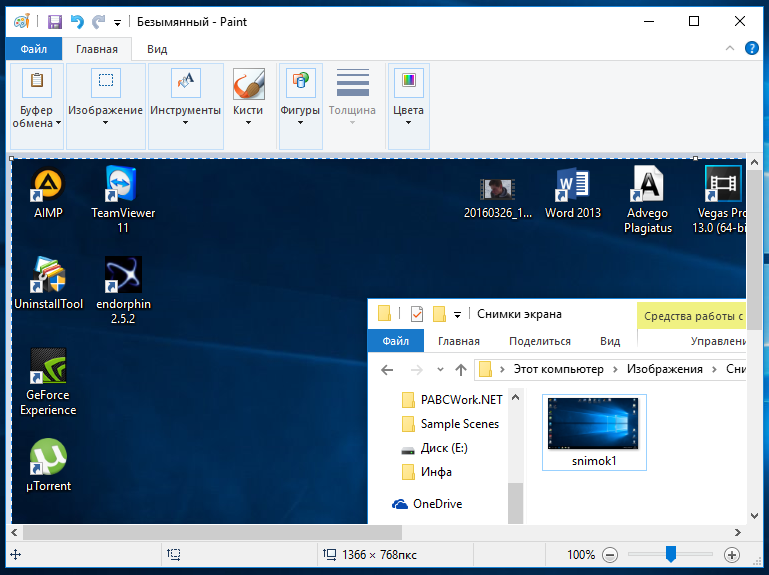
Task: Click the Advego Plagiatus shortcut
Action: pyautogui.click(x=647, y=199)
